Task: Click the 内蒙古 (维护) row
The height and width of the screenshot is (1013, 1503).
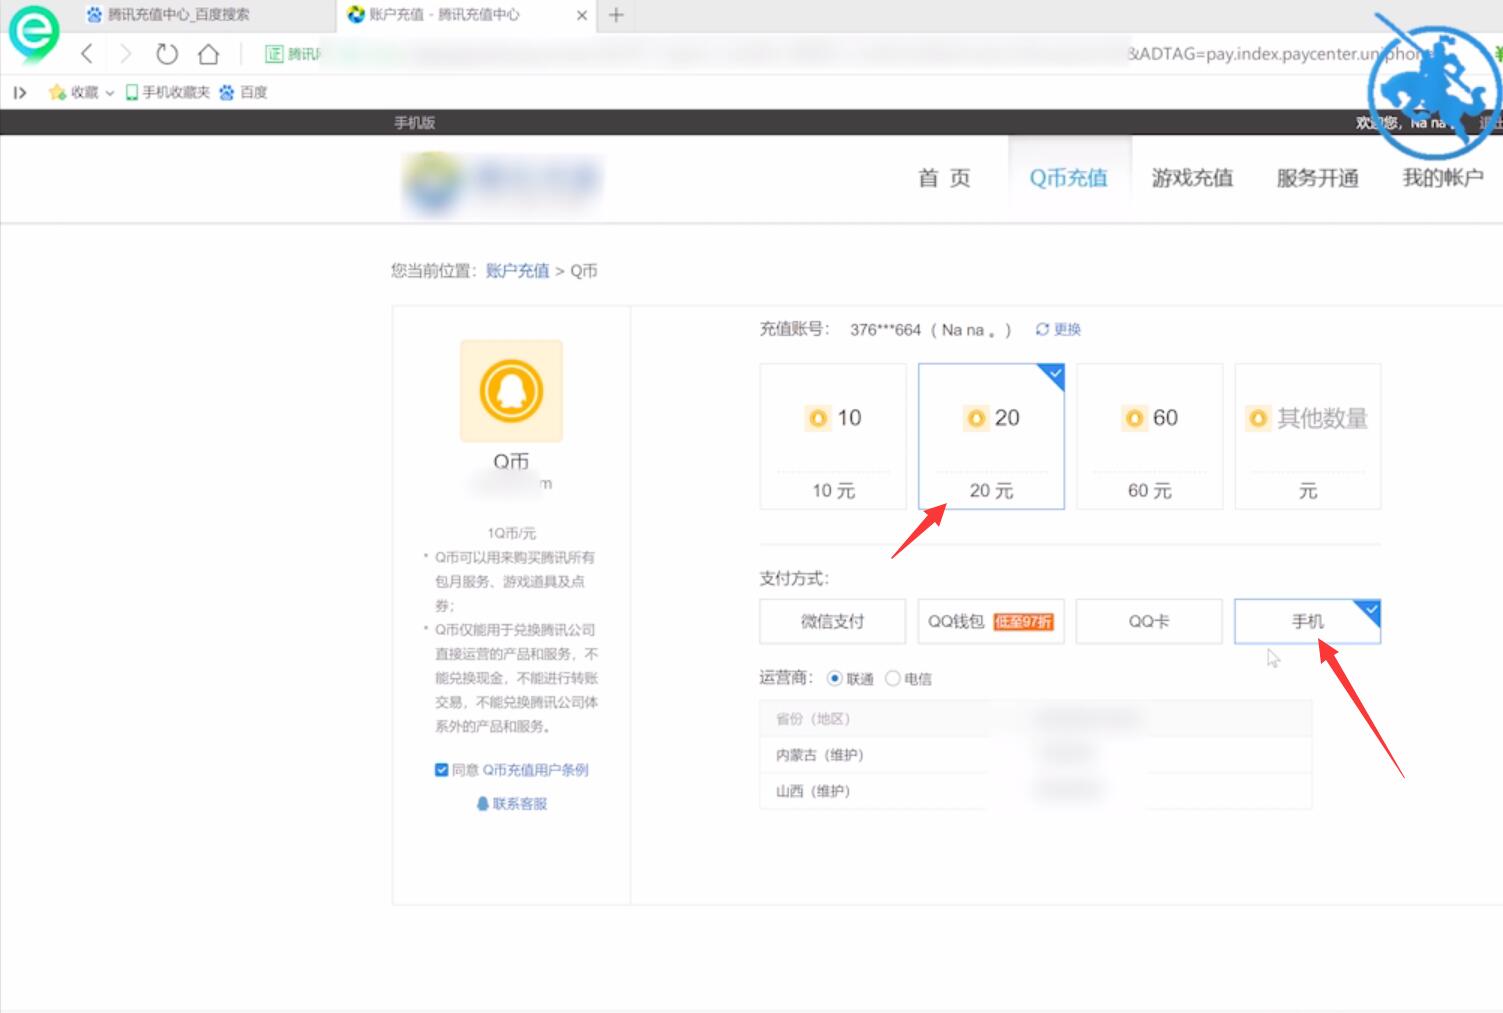Action: click(1035, 755)
